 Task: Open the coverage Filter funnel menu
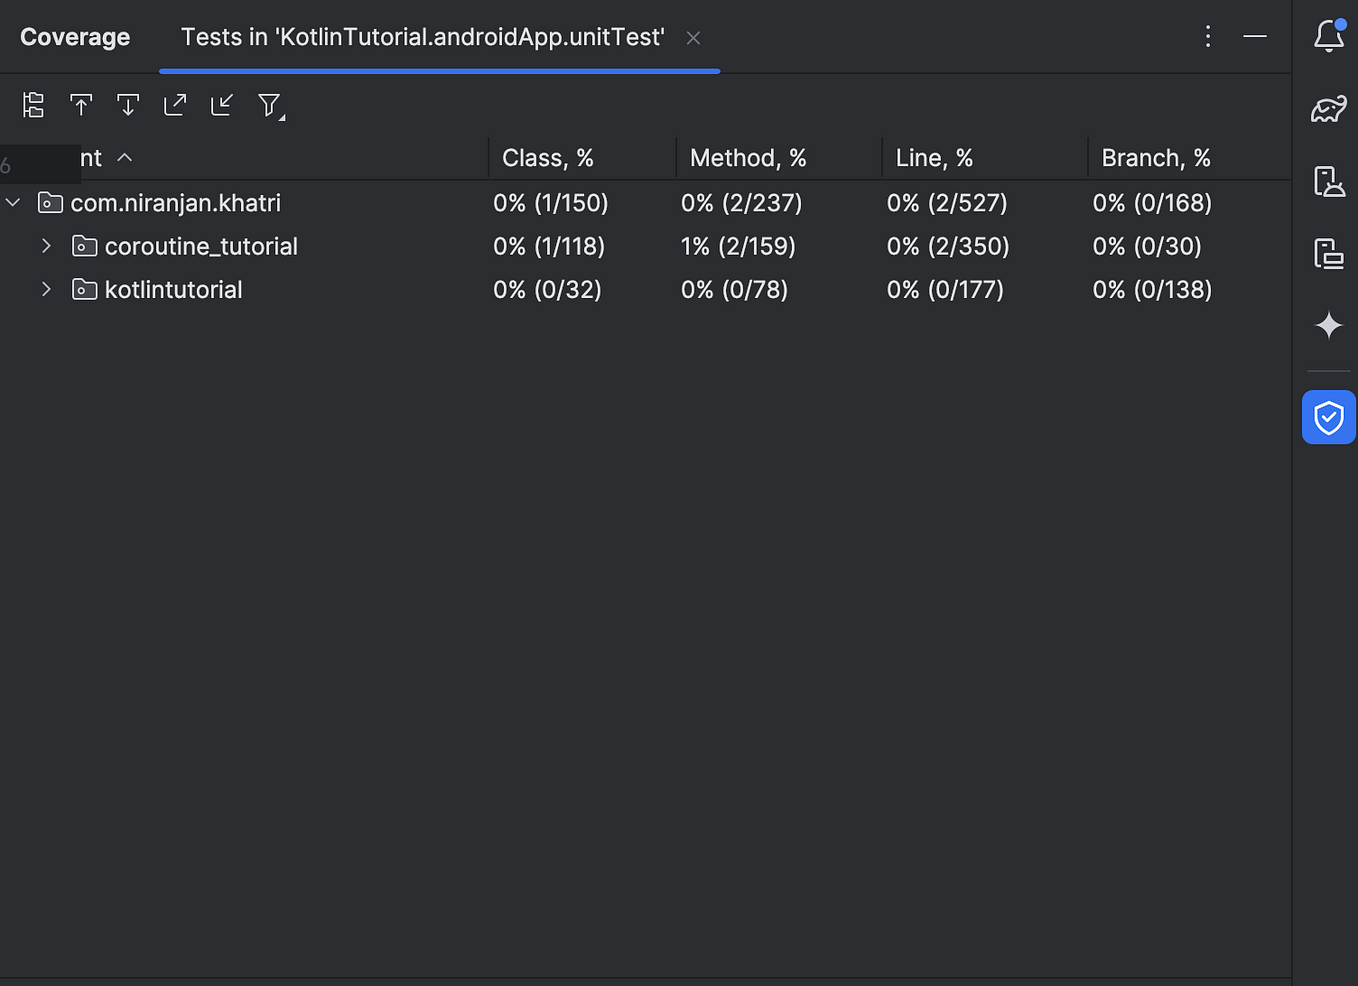point(269,104)
